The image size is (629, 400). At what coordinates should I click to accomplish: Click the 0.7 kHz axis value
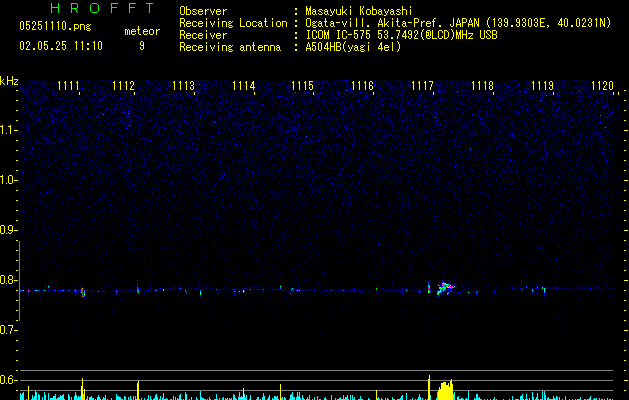(x=8, y=330)
